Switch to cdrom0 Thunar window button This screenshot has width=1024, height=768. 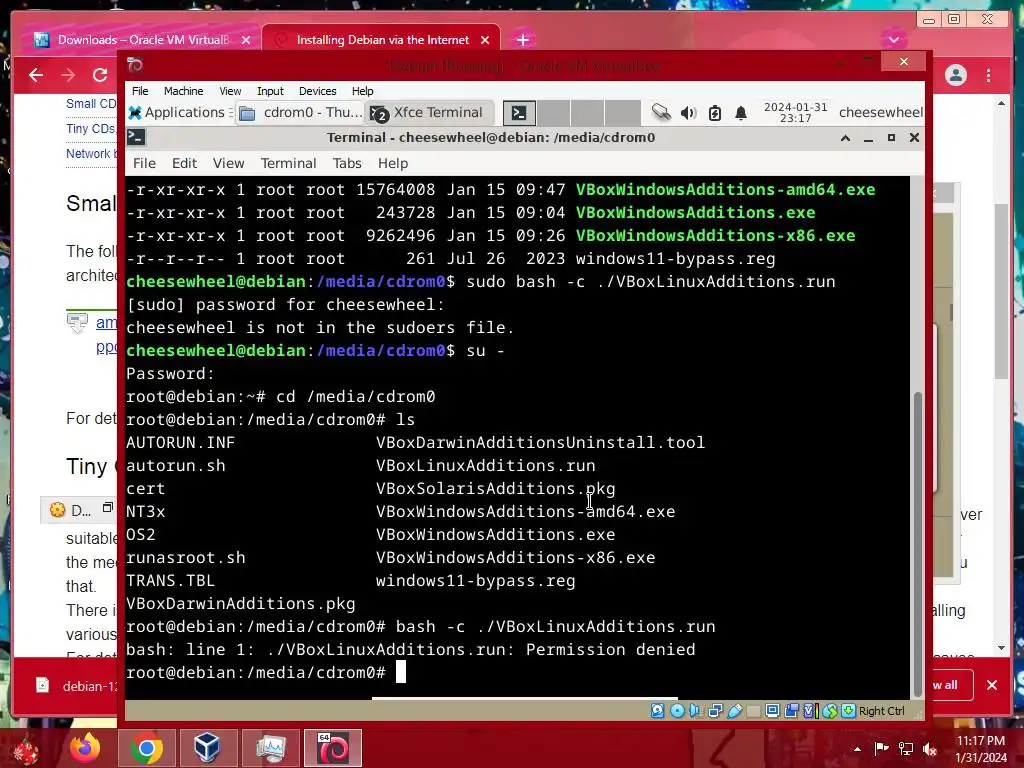[300, 112]
